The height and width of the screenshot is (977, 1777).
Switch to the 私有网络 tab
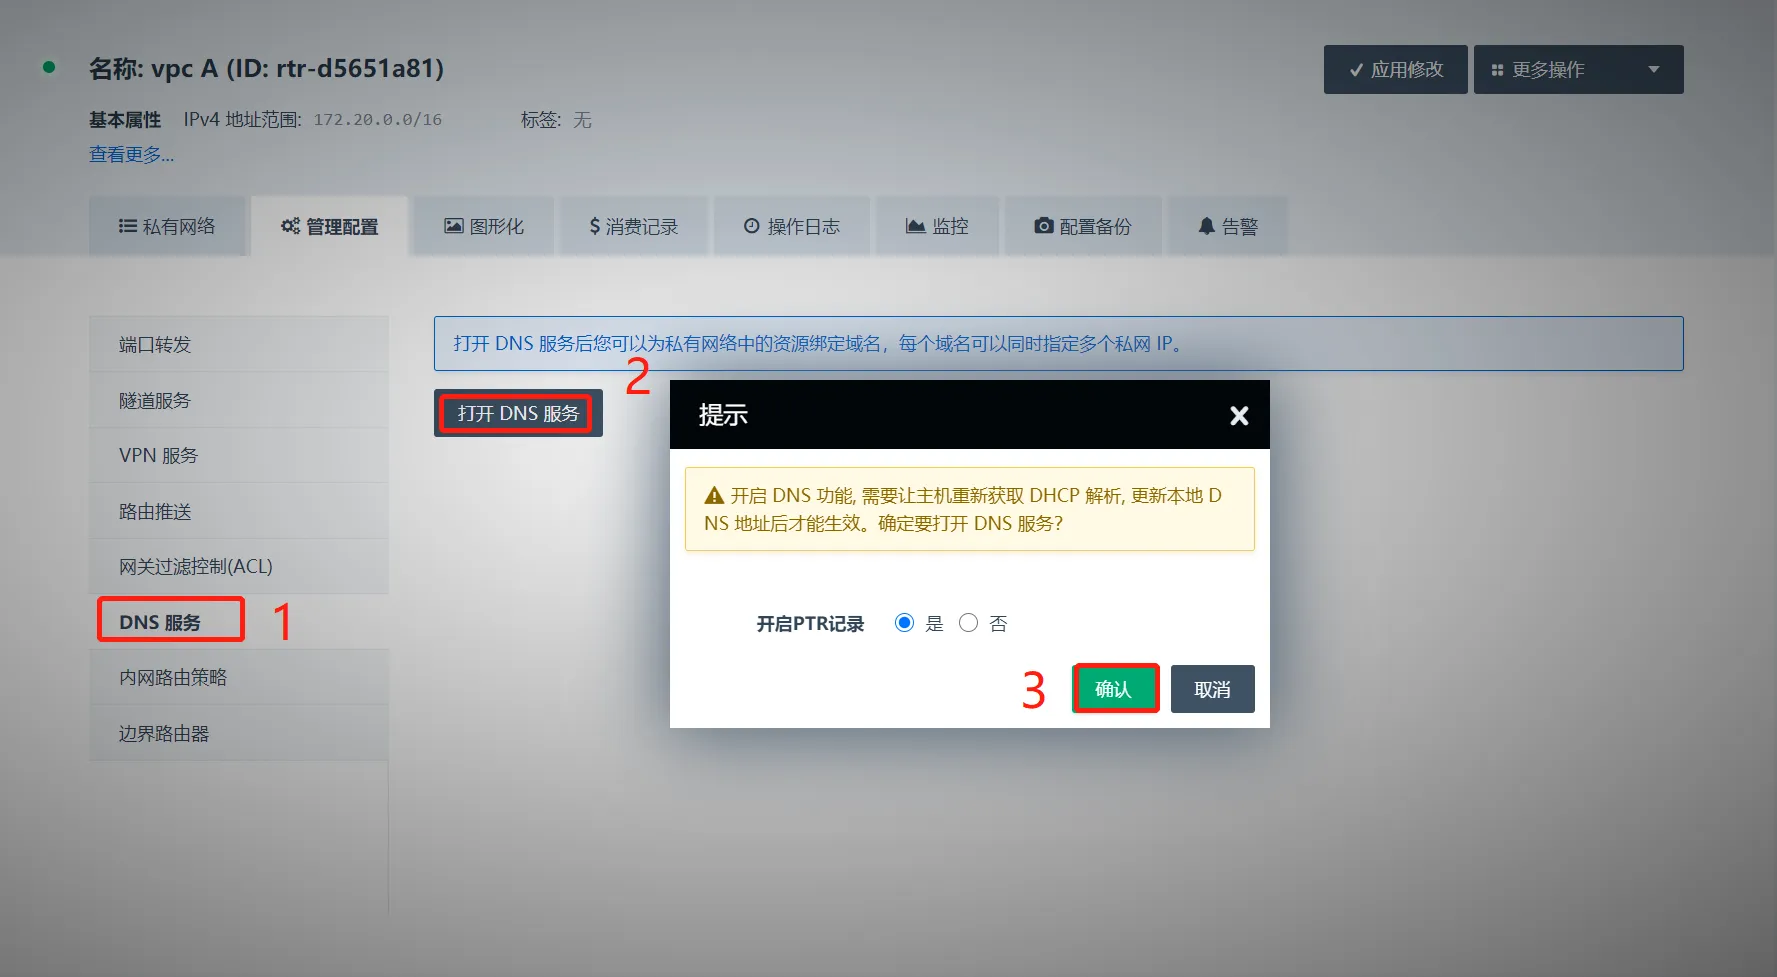[167, 227]
